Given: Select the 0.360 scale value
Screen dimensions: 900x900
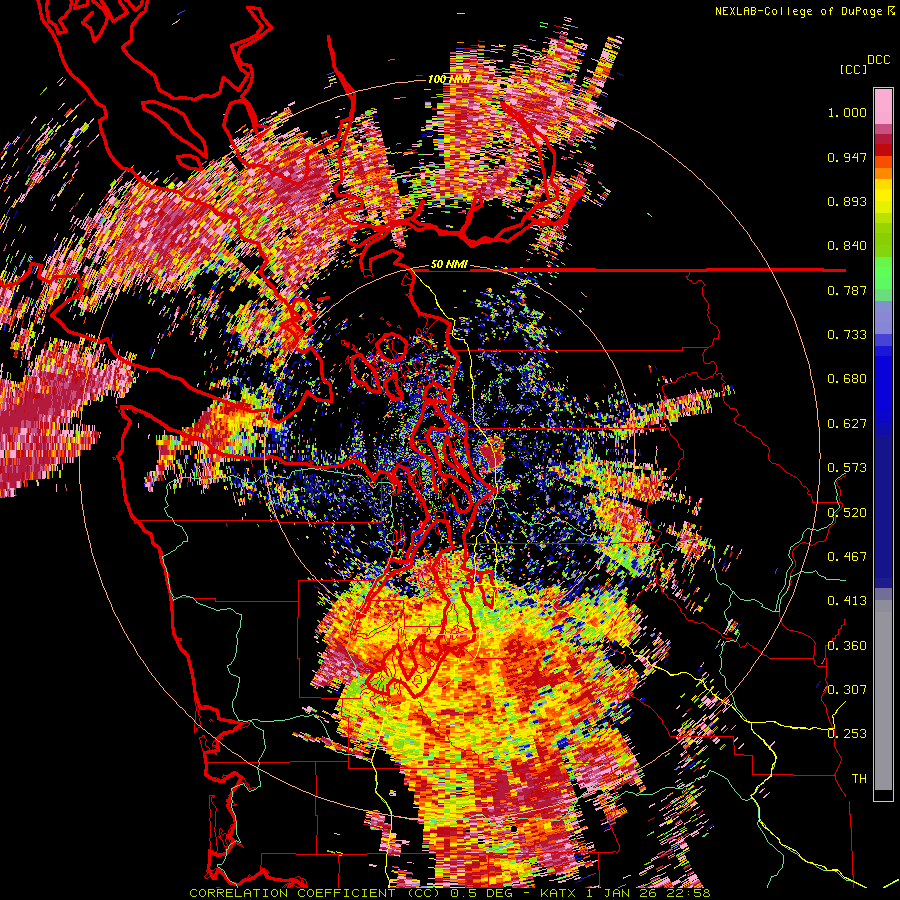Looking at the screenshot, I should tap(847, 646).
